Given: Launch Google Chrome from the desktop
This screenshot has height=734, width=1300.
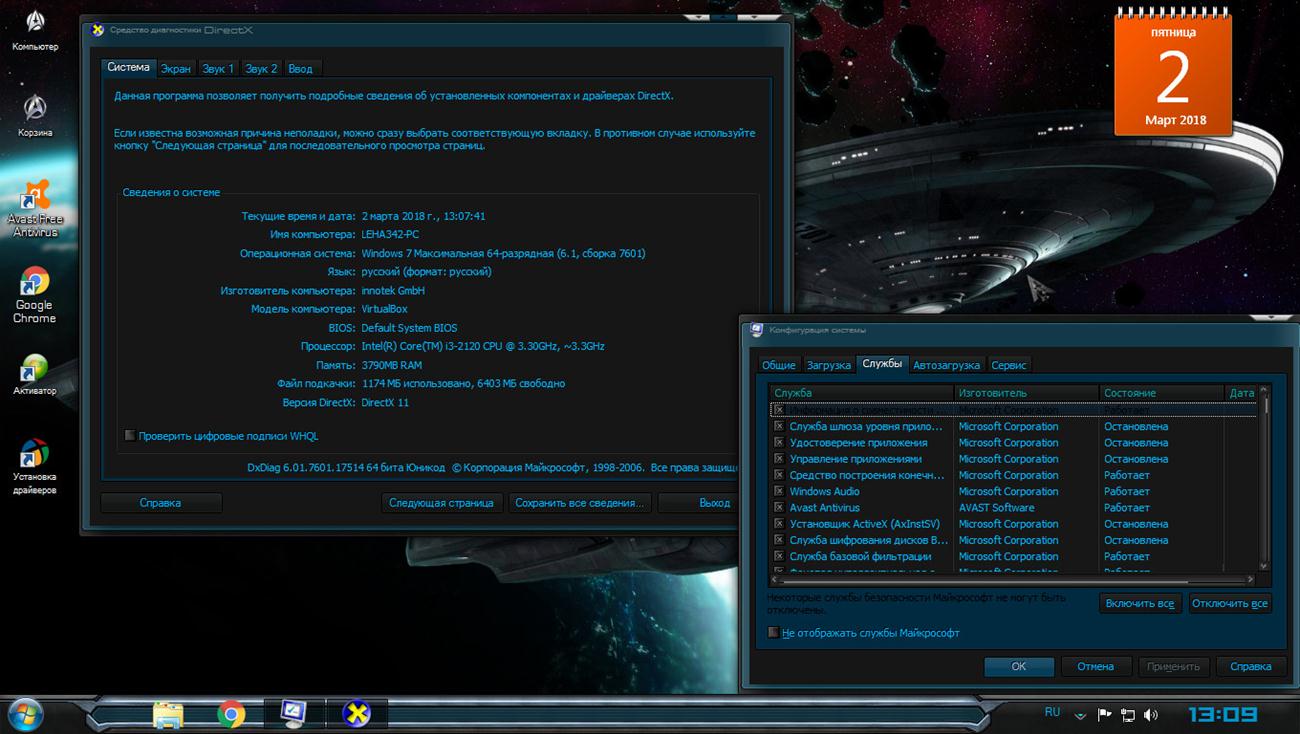Looking at the screenshot, I should tap(34, 295).
